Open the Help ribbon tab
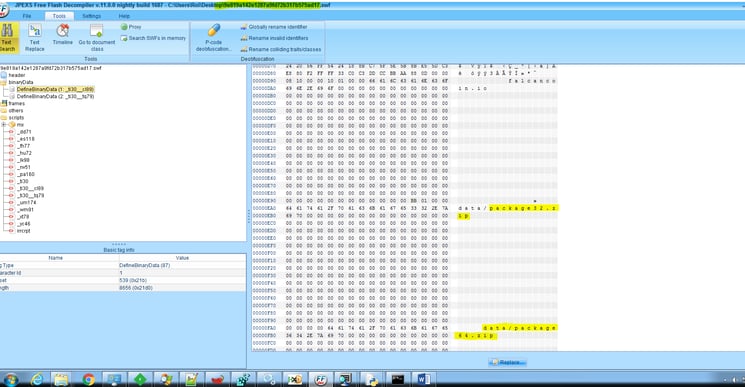Viewport: 745px width, 387px height. click(x=124, y=16)
